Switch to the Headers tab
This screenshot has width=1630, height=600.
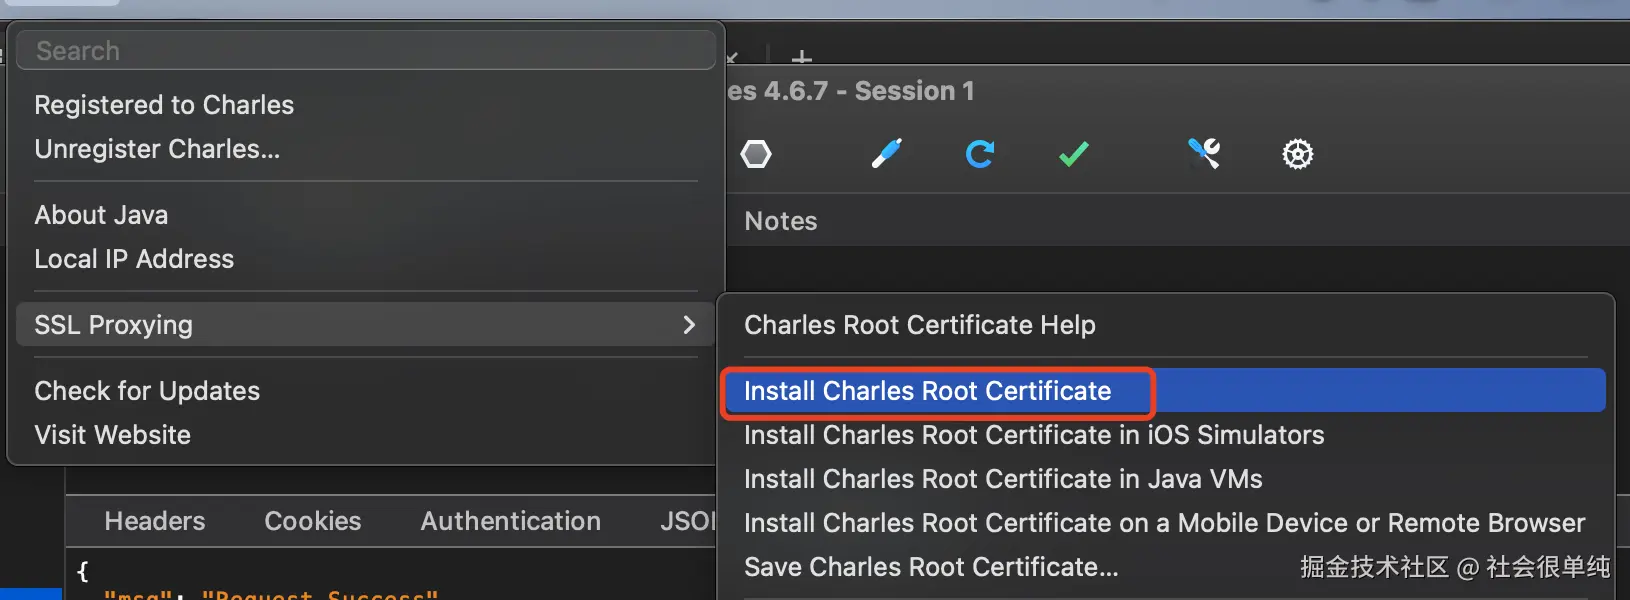click(x=155, y=521)
